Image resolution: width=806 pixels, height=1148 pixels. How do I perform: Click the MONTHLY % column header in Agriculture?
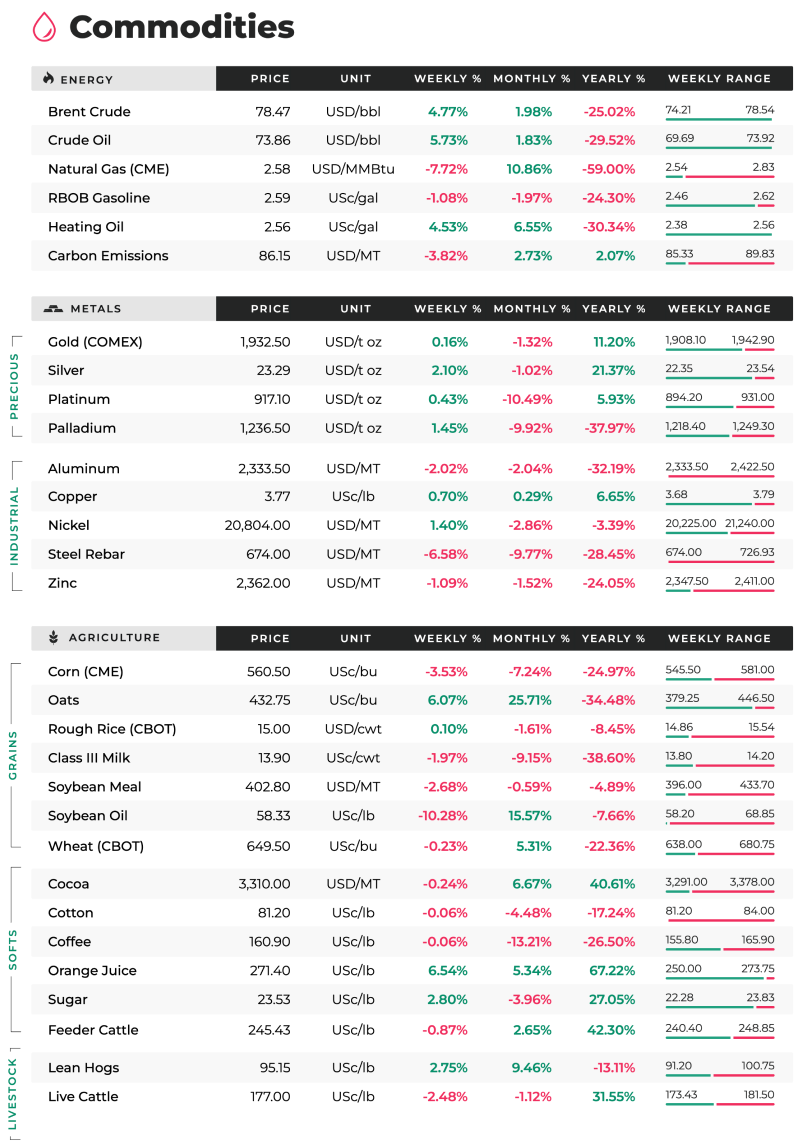pos(531,638)
